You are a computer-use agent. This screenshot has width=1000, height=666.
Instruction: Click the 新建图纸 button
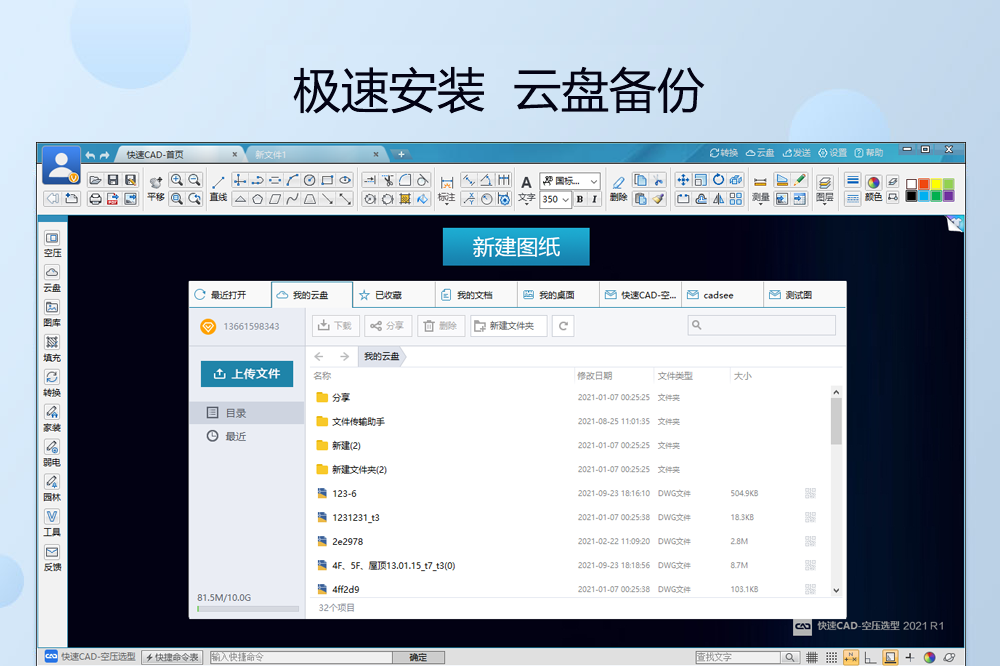click(x=516, y=246)
